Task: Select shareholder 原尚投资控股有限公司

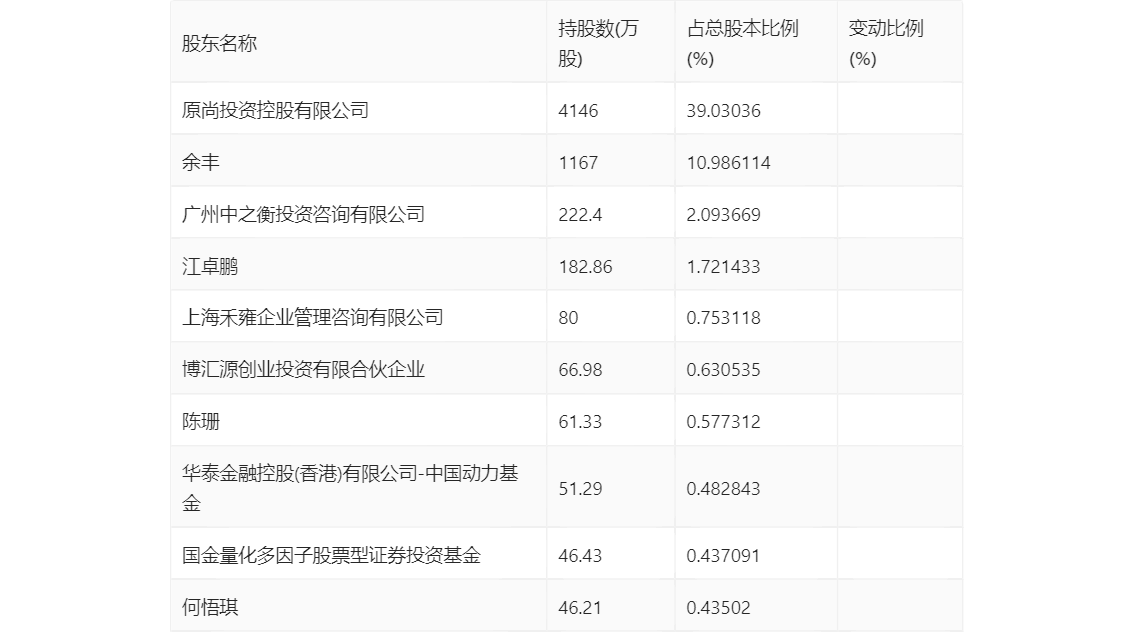Action: [275, 111]
